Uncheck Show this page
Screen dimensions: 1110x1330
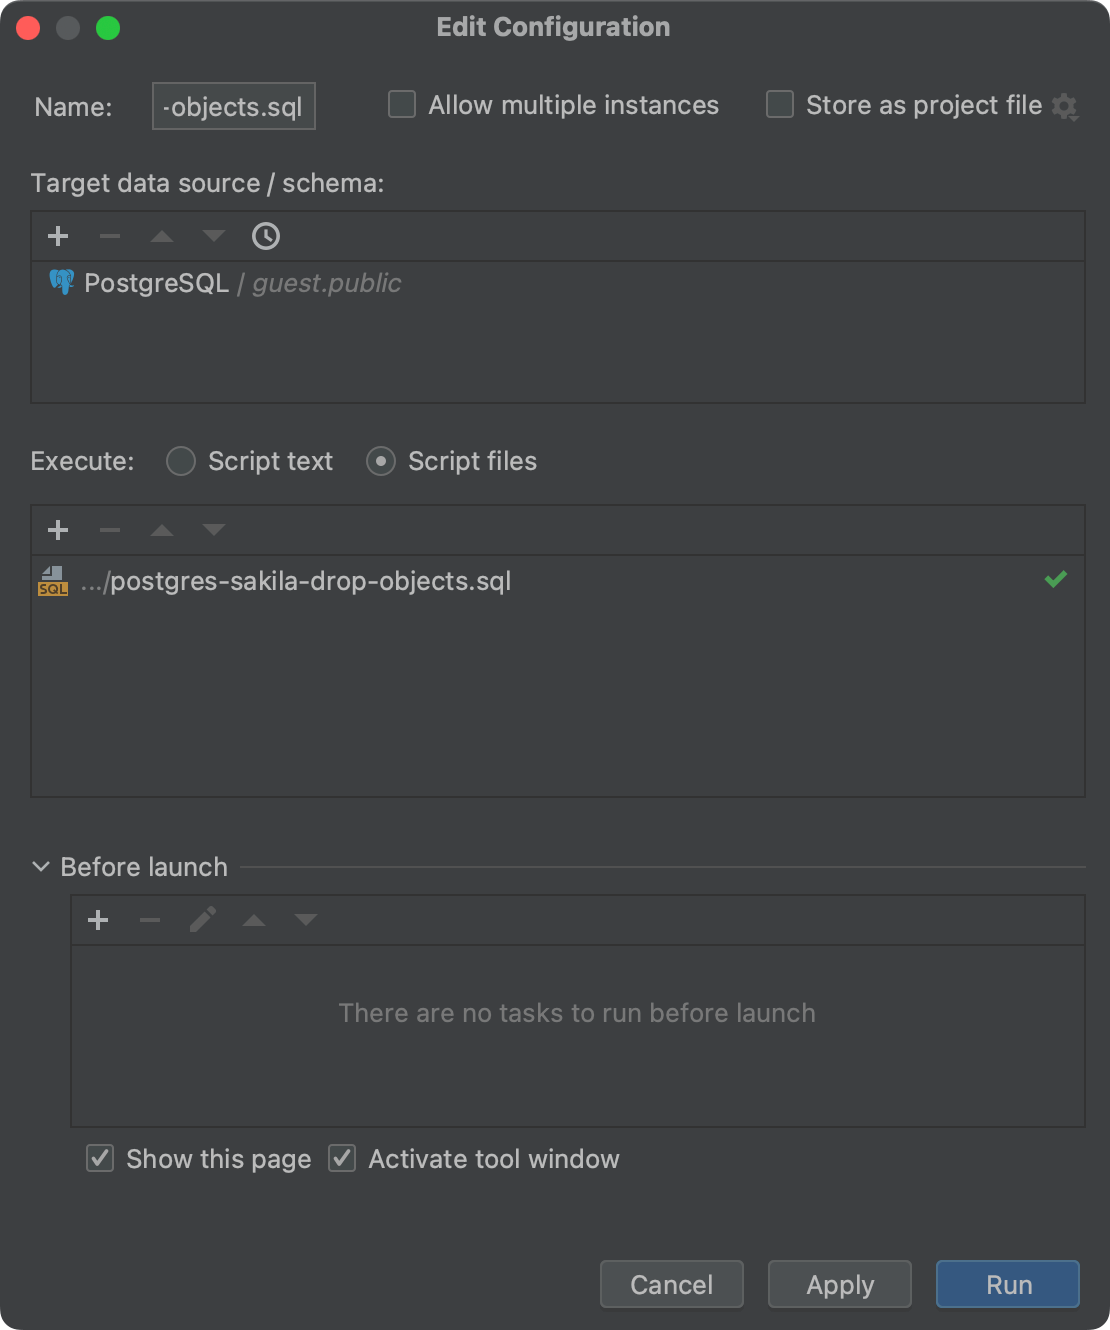[99, 1158]
